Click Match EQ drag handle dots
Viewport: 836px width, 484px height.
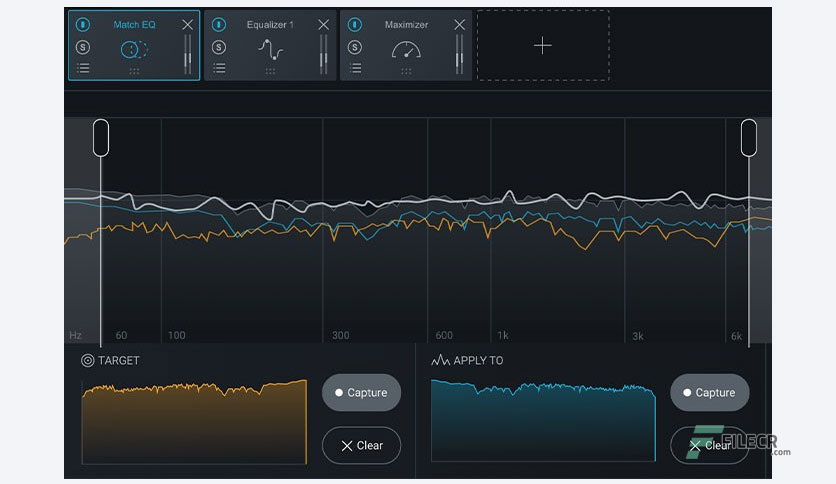pos(134,71)
